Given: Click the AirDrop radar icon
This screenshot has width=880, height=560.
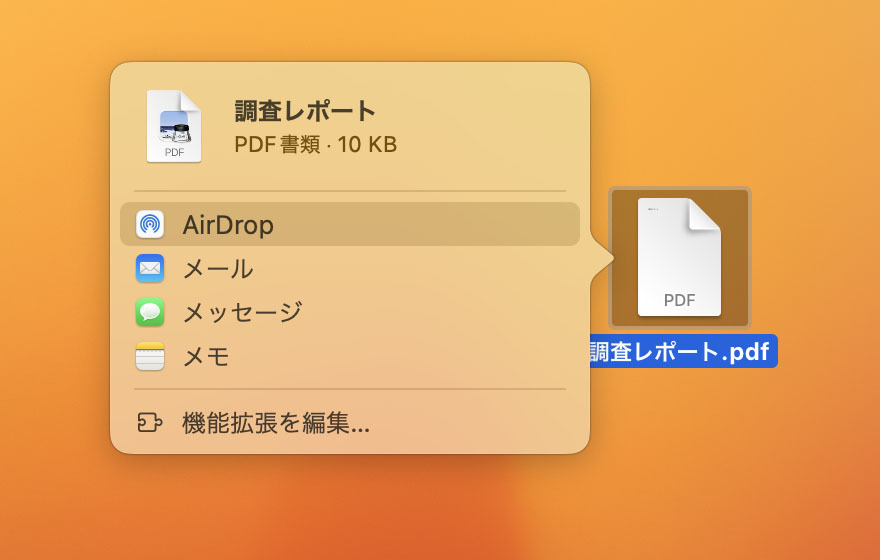Looking at the screenshot, I should [x=150, y=224].
